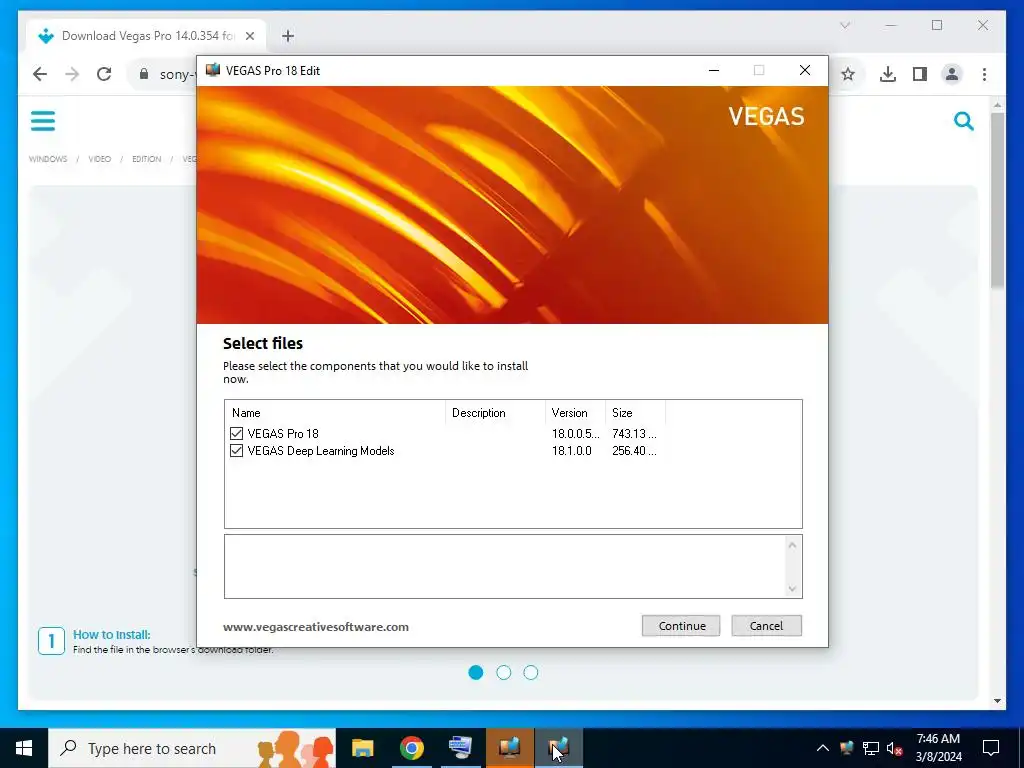1024x768 pixels.
Task: Click the empty description text box
Action: (x=504, y=566)
